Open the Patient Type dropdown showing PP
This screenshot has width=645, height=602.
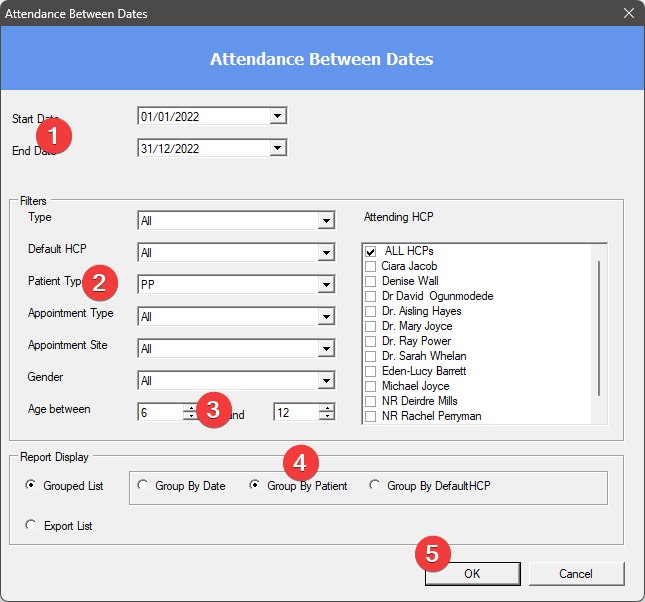(x=325, y=285)
